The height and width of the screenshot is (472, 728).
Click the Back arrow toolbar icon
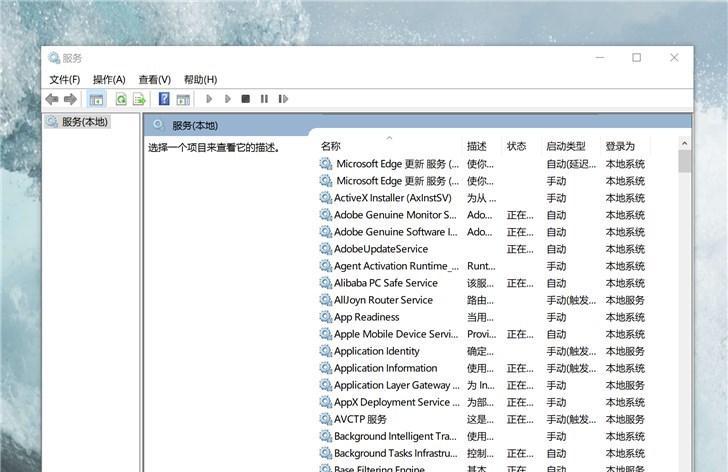(x=52, y=99)
